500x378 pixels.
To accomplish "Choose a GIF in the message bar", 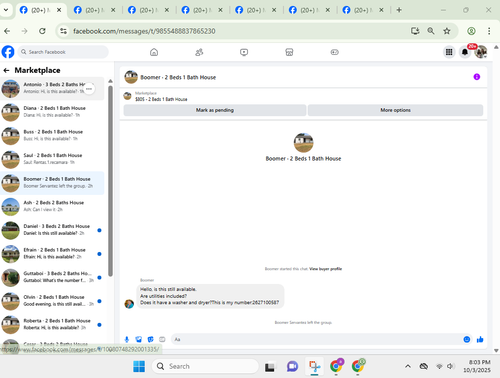I will click(x=162, y=339).
